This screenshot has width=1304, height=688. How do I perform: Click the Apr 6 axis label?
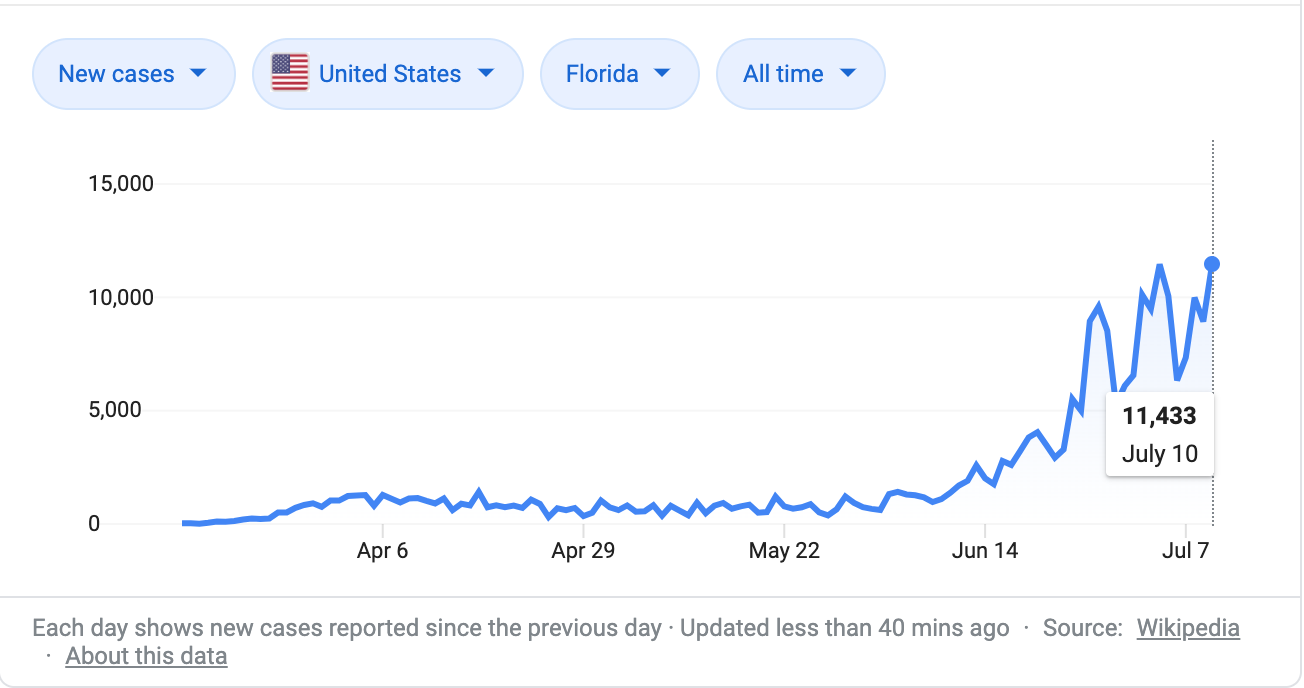click(382, 551)
